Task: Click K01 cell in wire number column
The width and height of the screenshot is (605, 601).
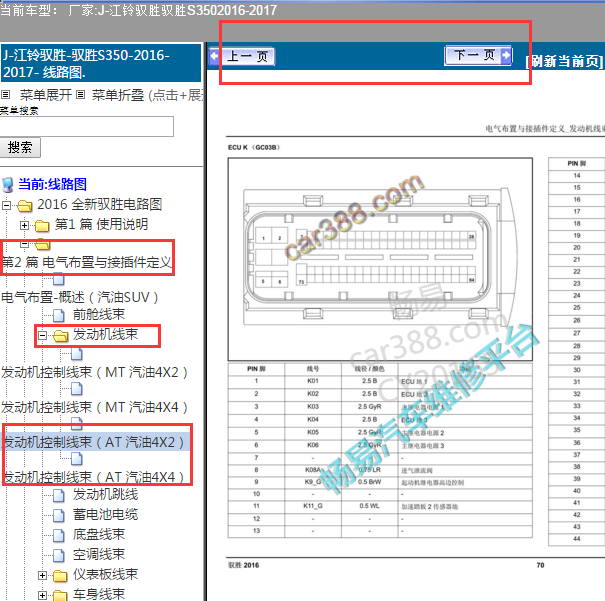Action: pos(313,381)
